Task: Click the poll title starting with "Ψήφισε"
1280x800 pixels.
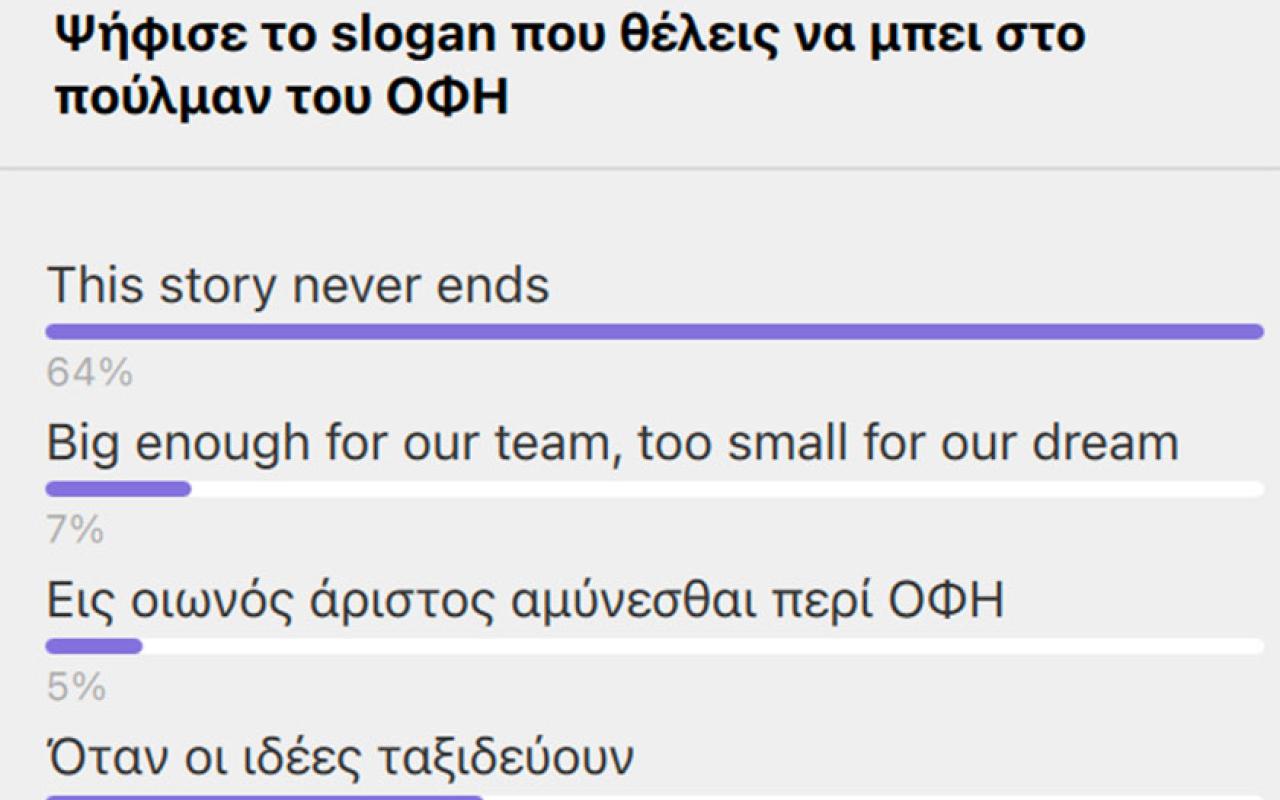Action: (x=570, y=66)
